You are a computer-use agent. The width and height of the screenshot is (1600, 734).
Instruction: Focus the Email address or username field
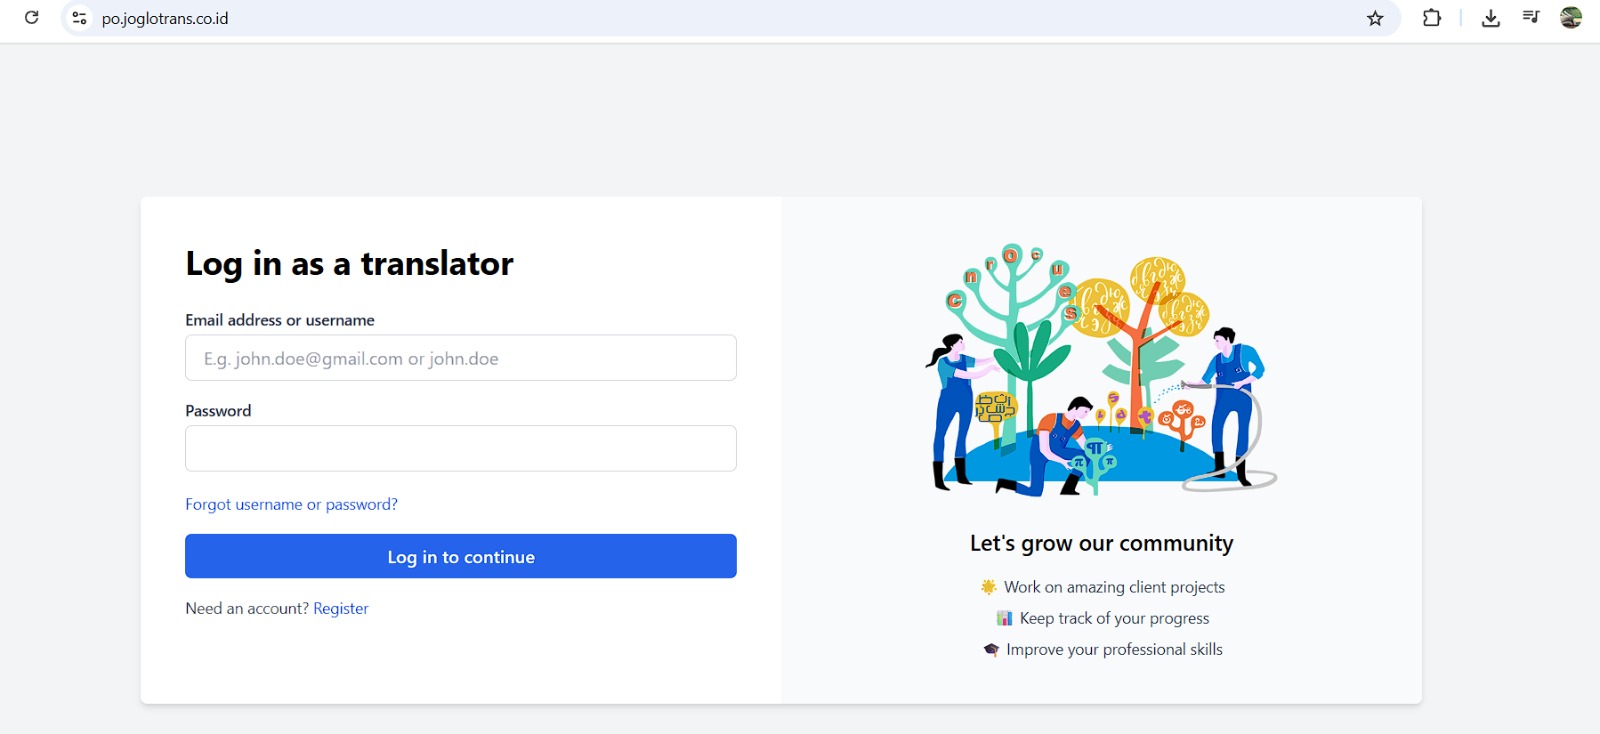pos(461,358)
